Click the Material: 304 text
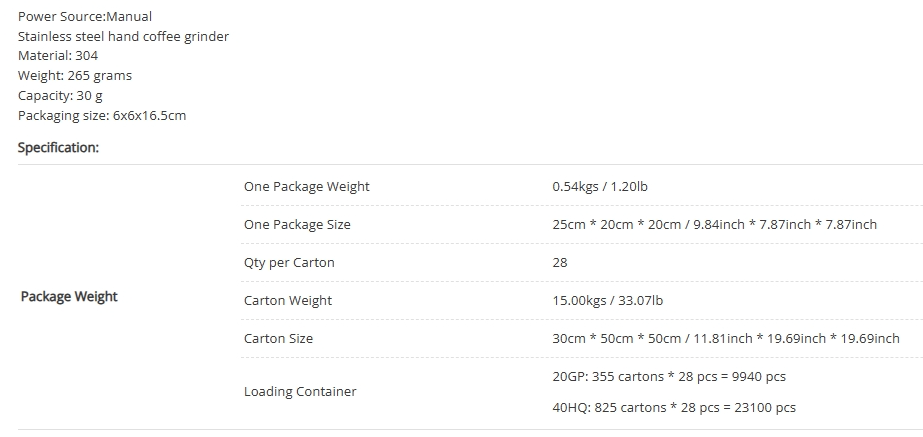 (58, 55)
